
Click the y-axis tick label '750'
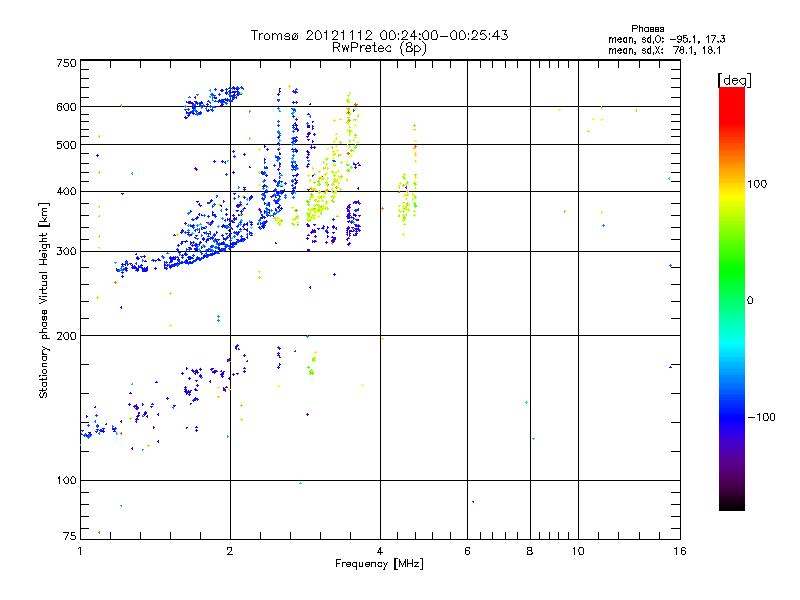66,63
